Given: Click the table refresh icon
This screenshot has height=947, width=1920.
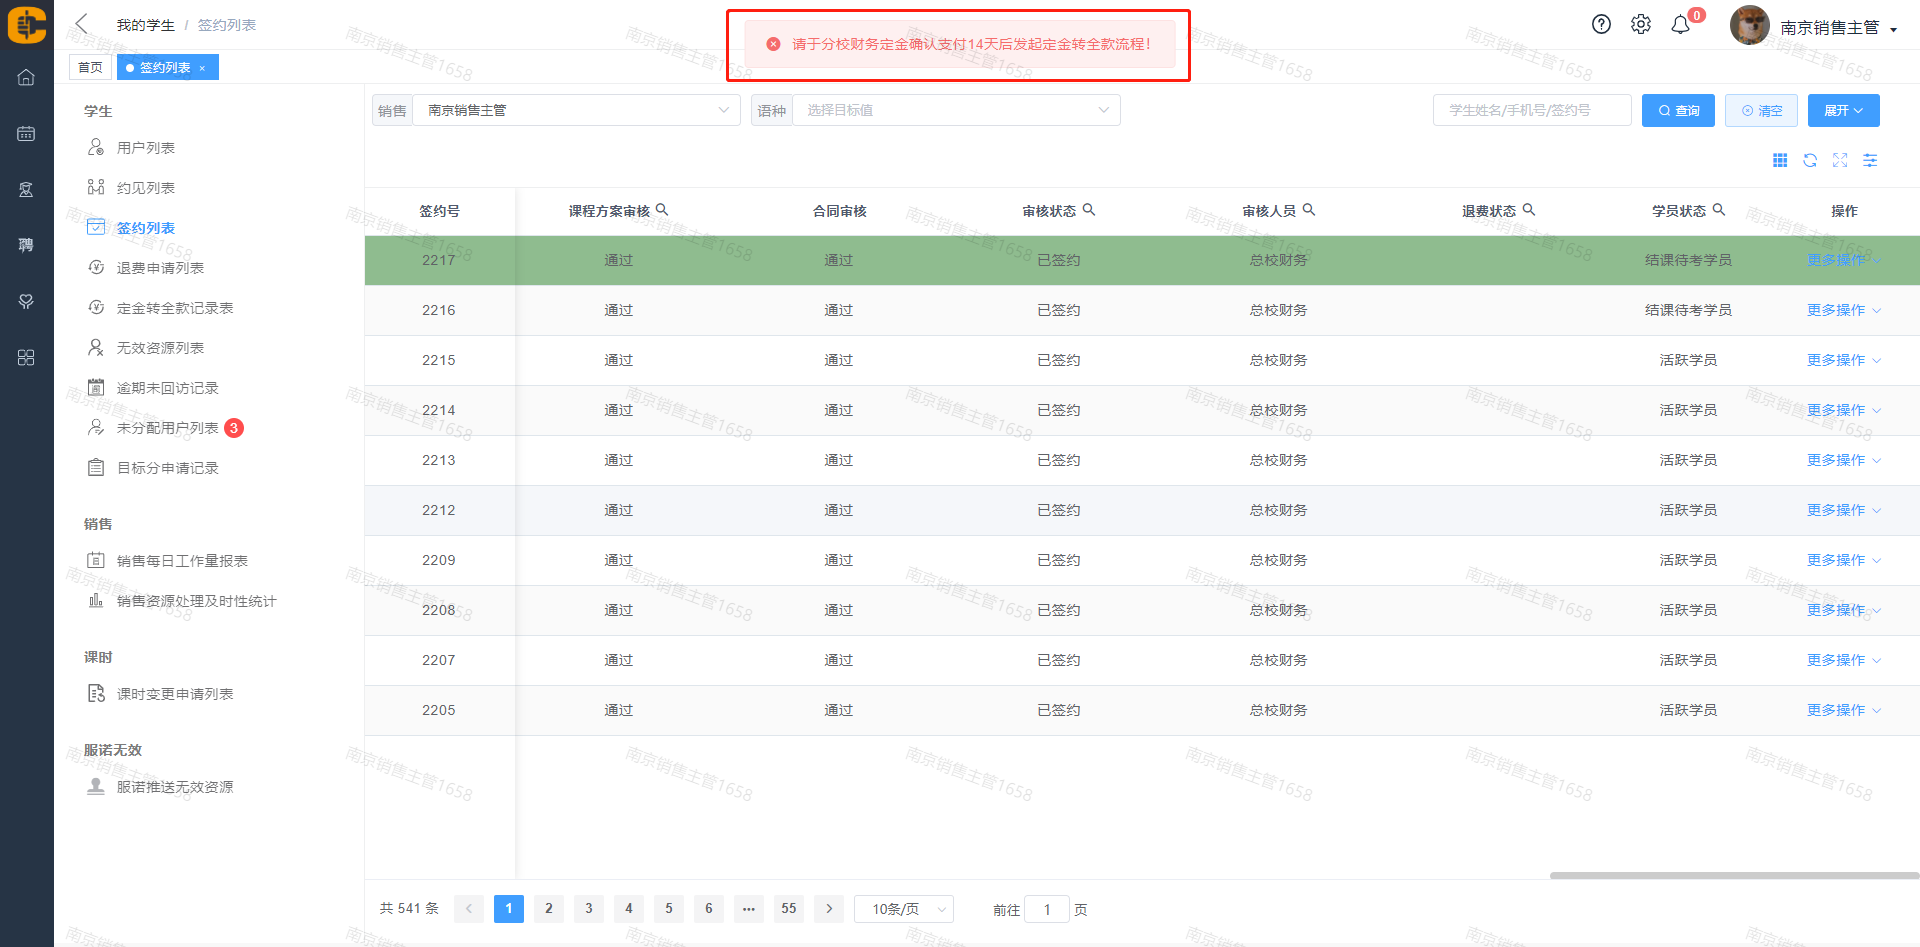Looking at the screenshot, I should pyautogui.click(x=1810, y=161).
